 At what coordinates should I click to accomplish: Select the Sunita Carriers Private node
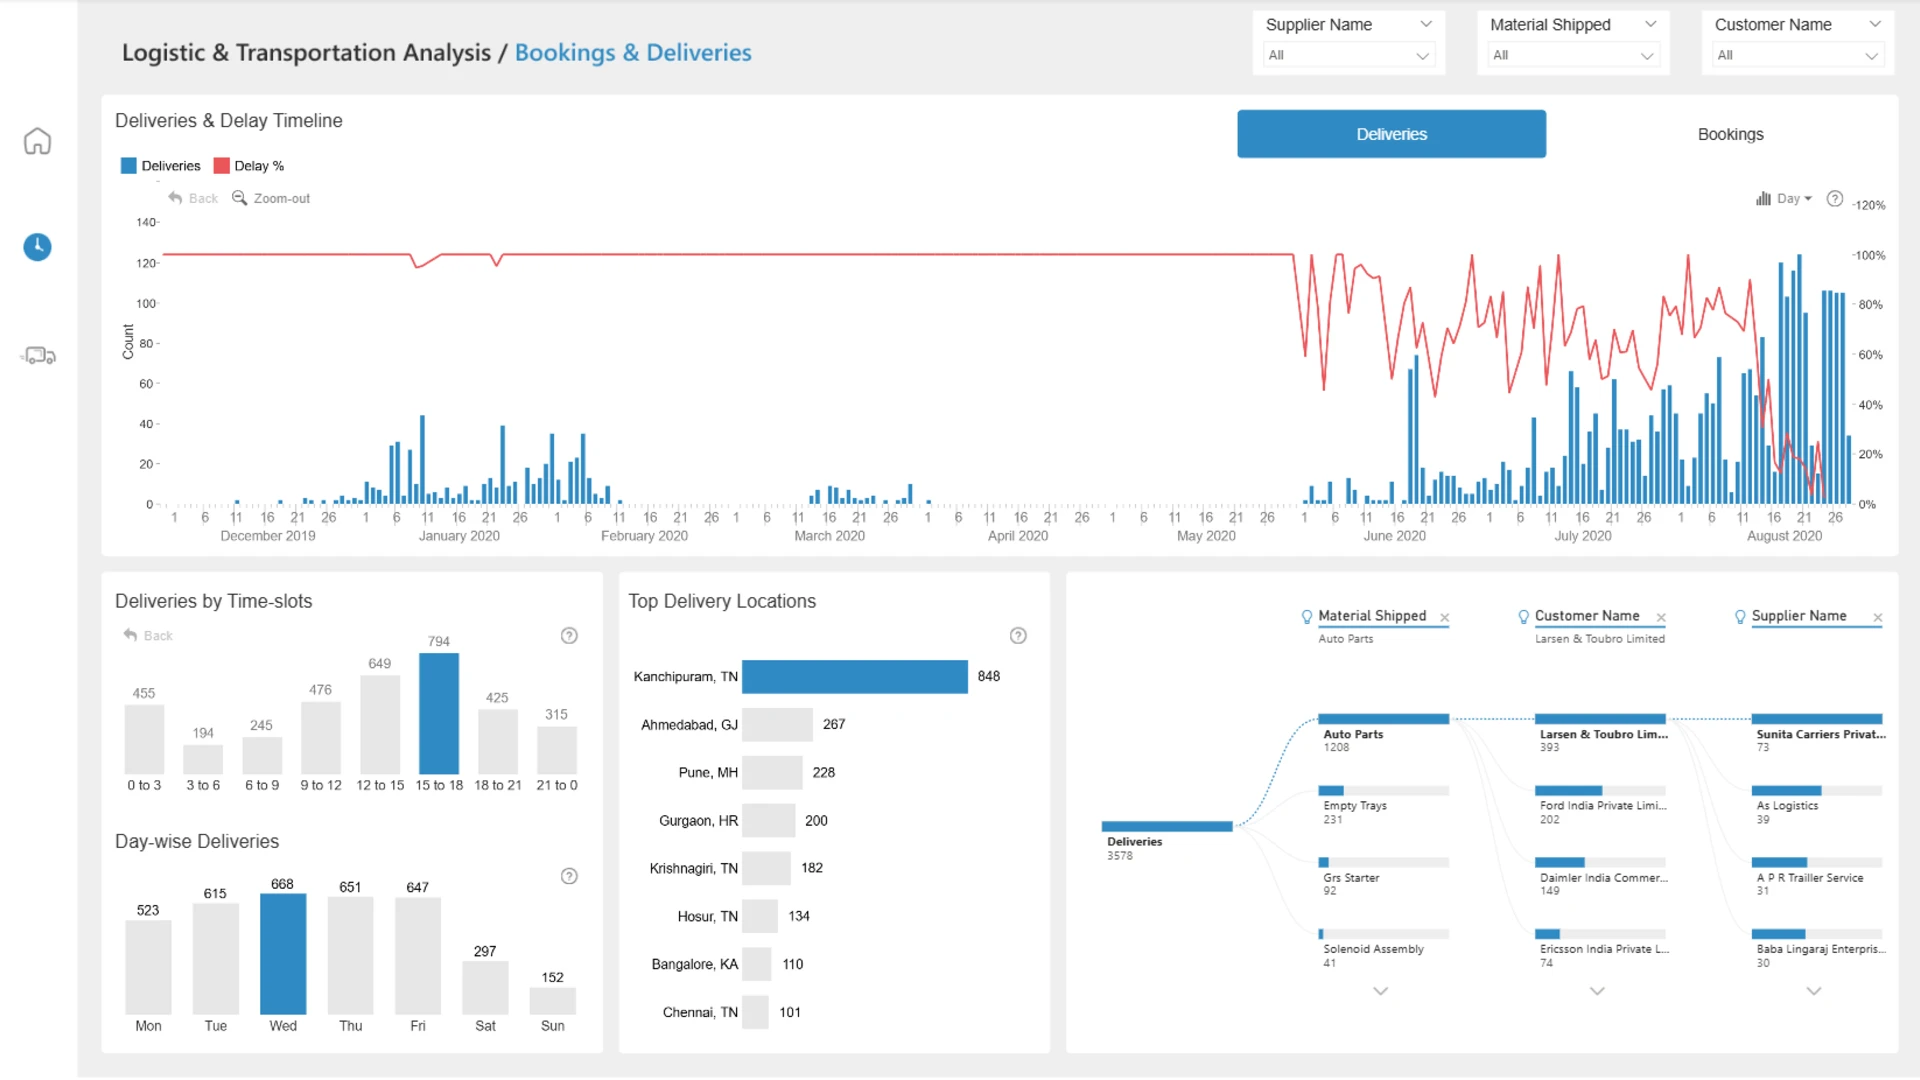1817,719
